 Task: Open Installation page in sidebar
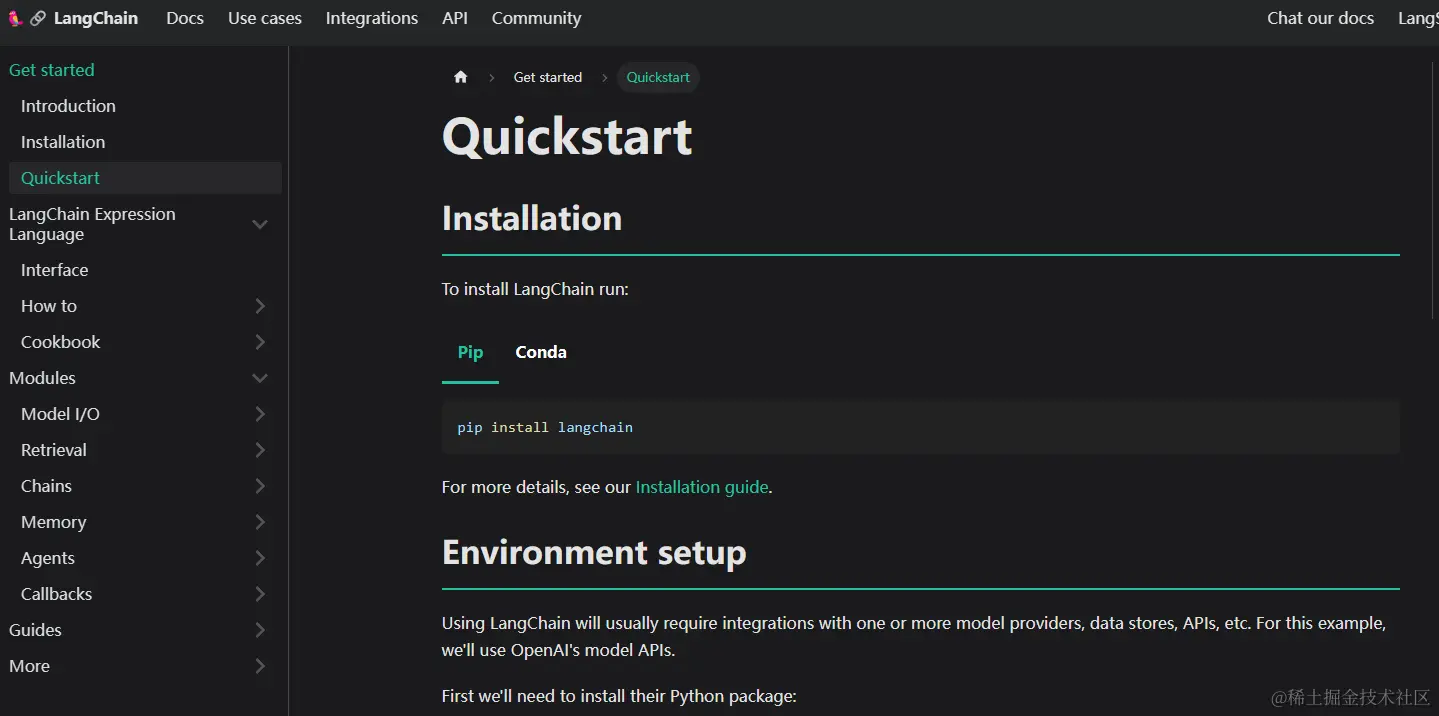point(63,142)
